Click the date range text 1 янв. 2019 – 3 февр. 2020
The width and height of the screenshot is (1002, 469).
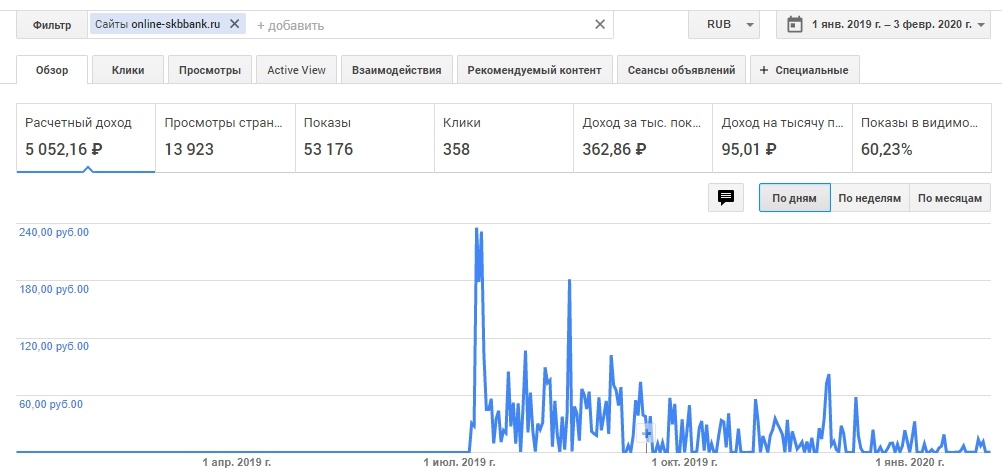[891, 25]
